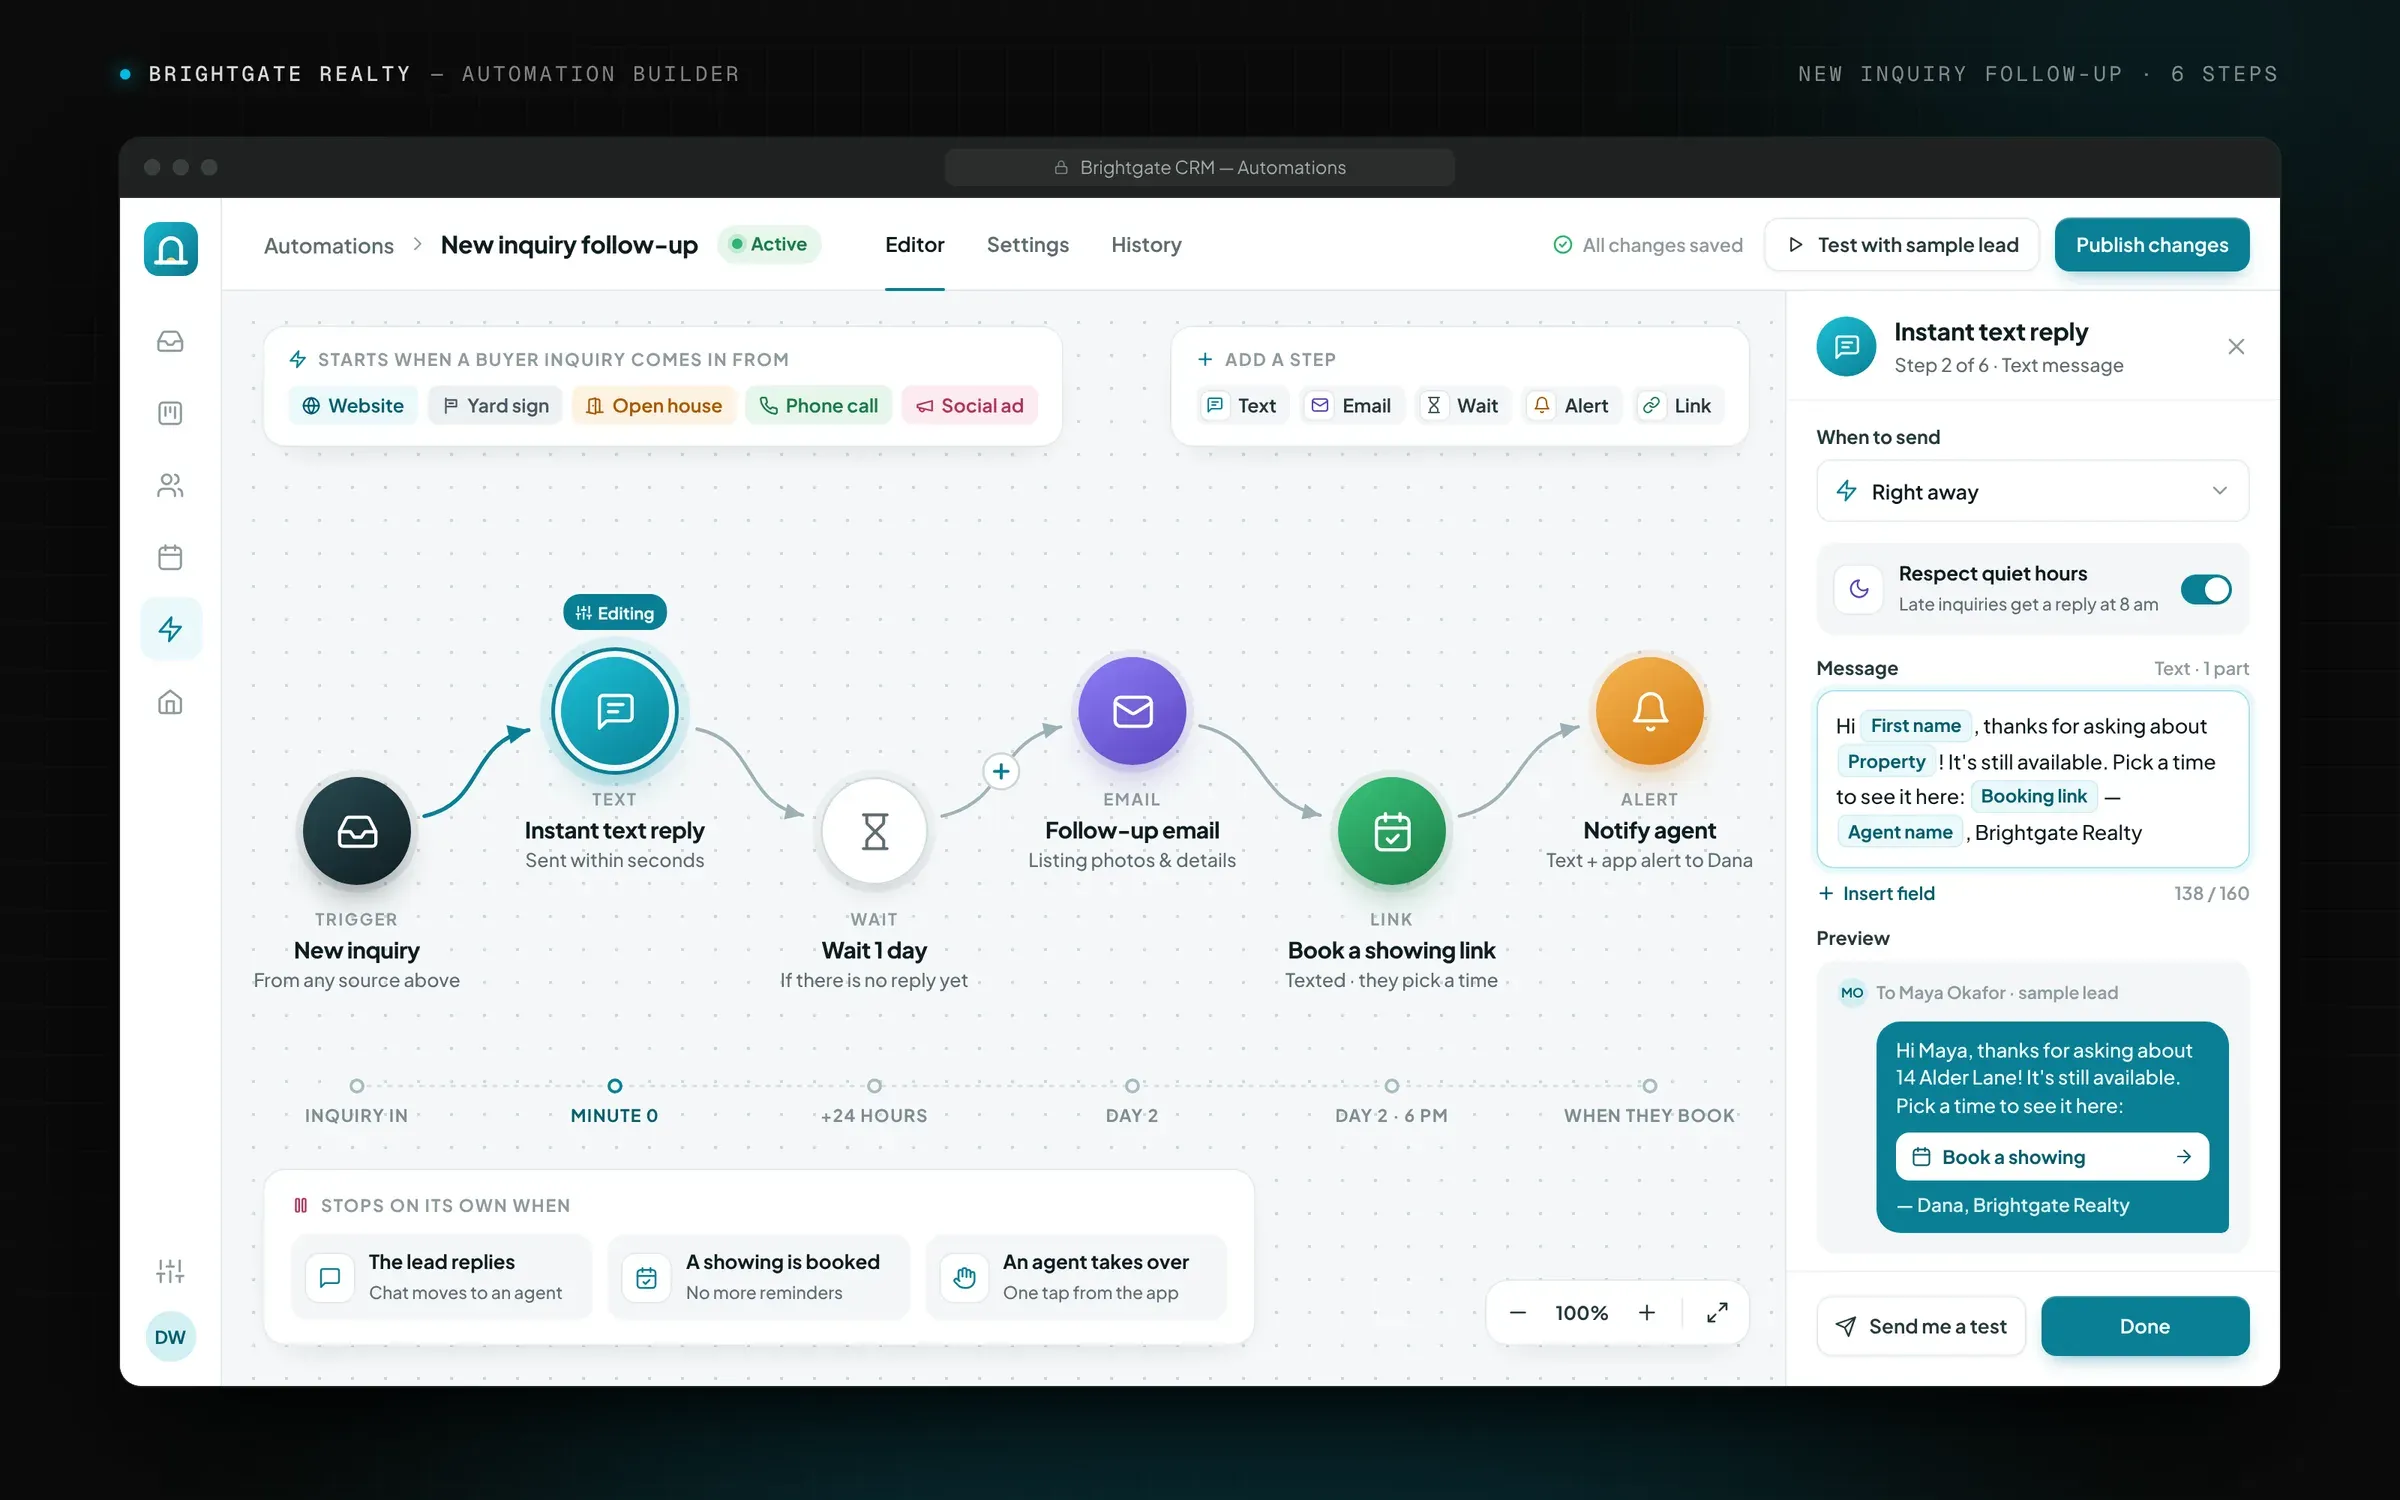2400x1500 pixels.
Task: Open the lightning automations sidebar icon
Action: click(170, 629)
